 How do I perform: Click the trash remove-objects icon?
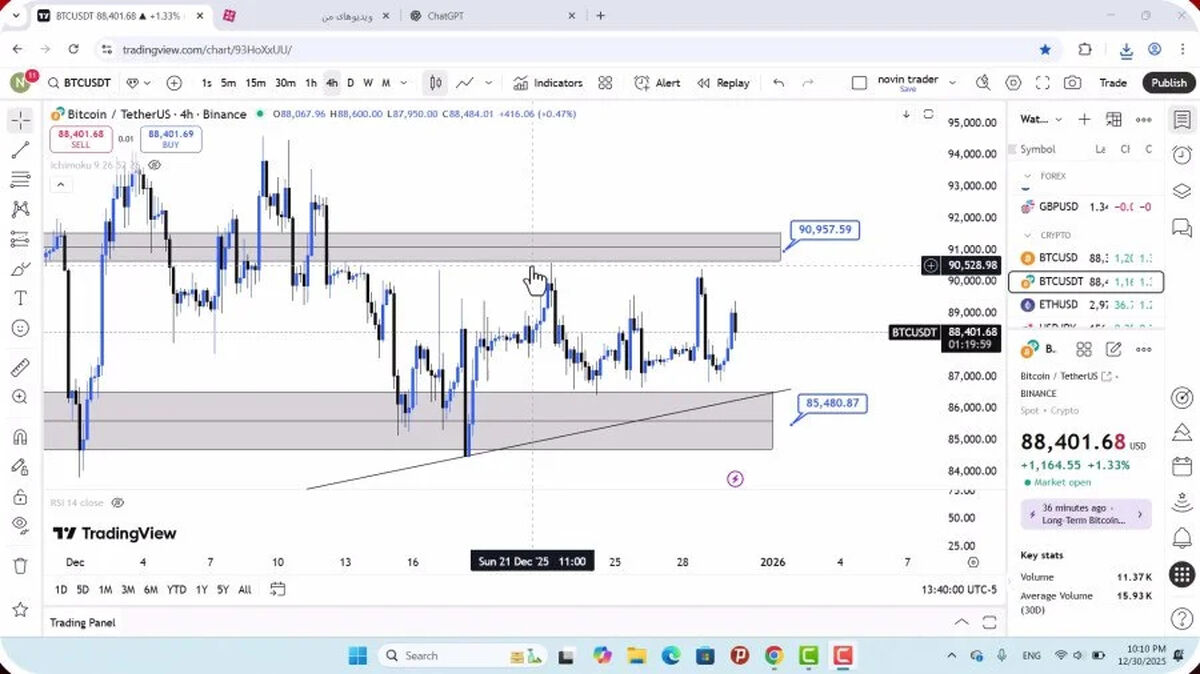point(20,566)
